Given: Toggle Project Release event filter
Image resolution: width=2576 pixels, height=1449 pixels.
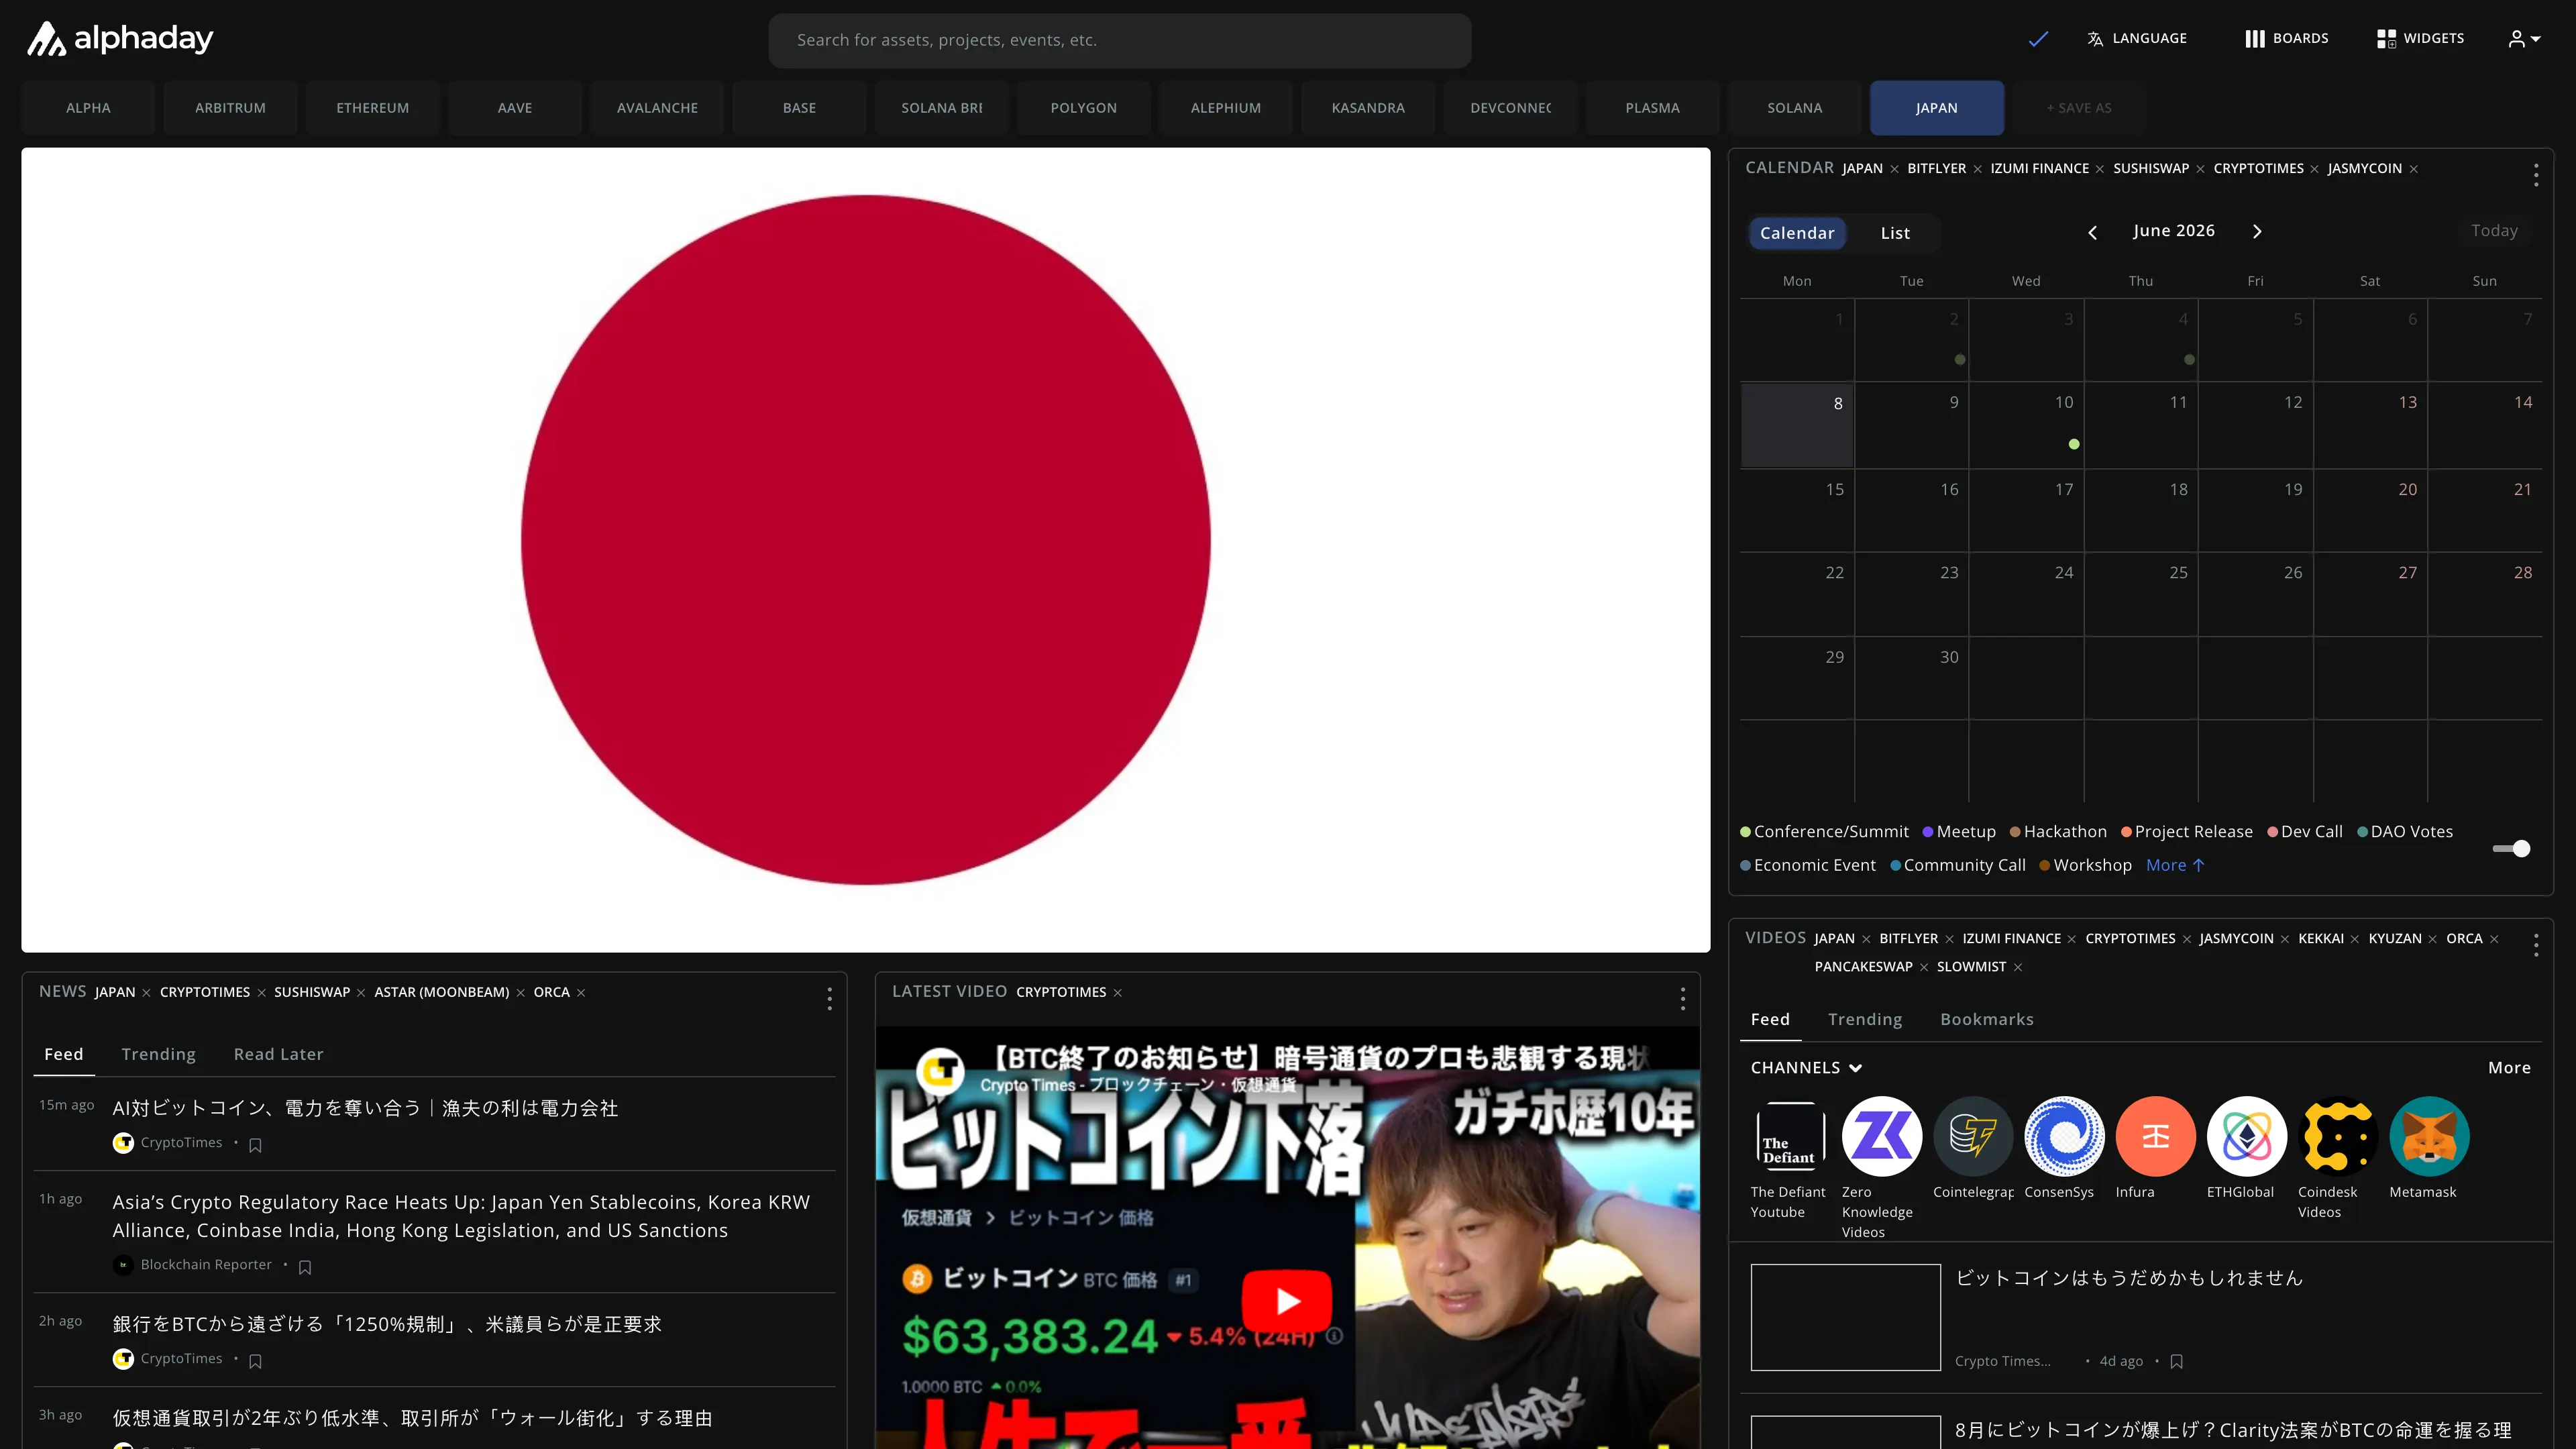Looking at the screenshot, I should pyautogui.click(x=2186, y=832).
